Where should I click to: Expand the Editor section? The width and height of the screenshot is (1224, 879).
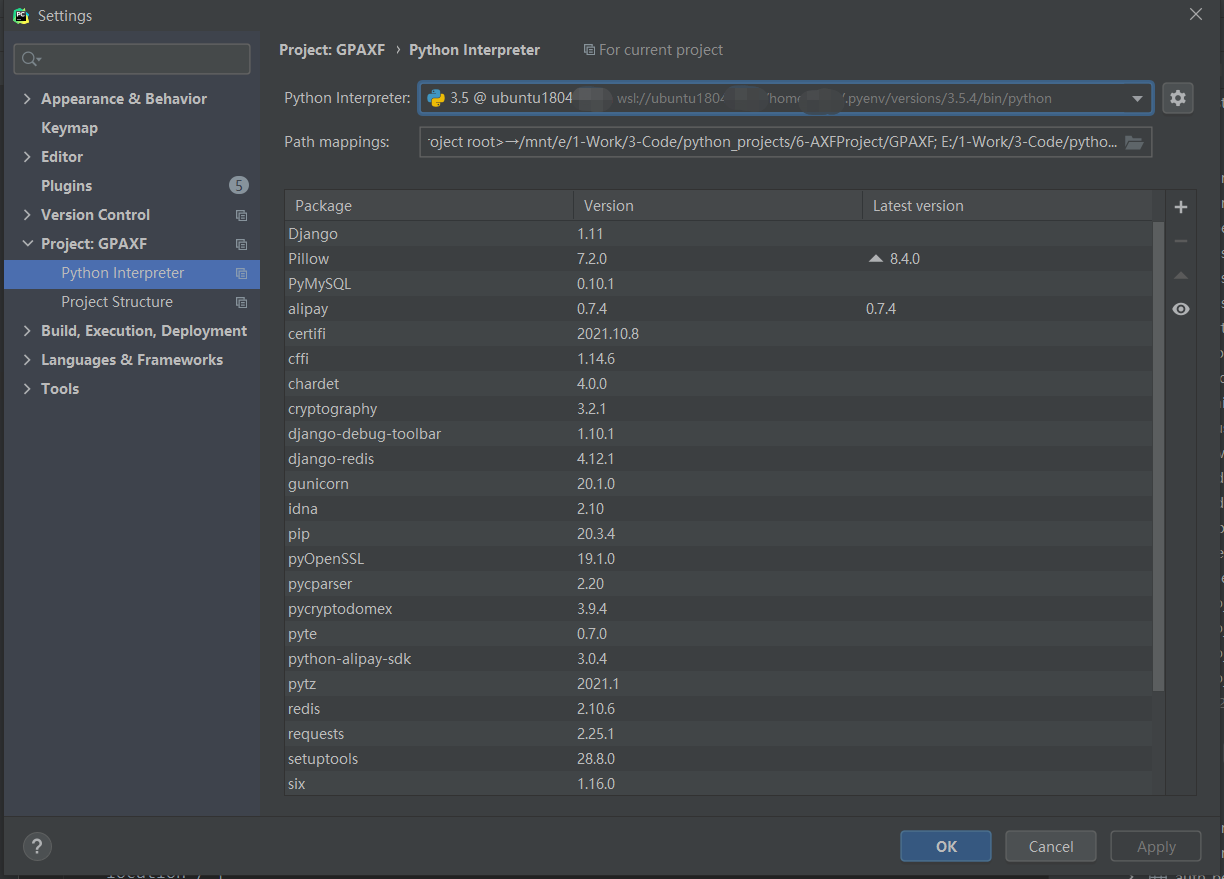(27, 157)
